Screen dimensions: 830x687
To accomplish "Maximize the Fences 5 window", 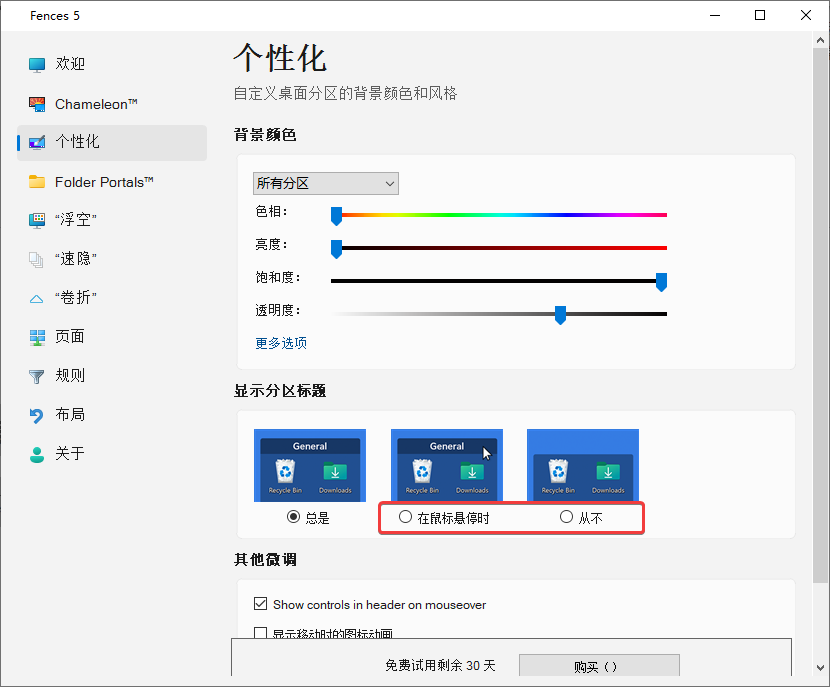I will tap(760, 15).
